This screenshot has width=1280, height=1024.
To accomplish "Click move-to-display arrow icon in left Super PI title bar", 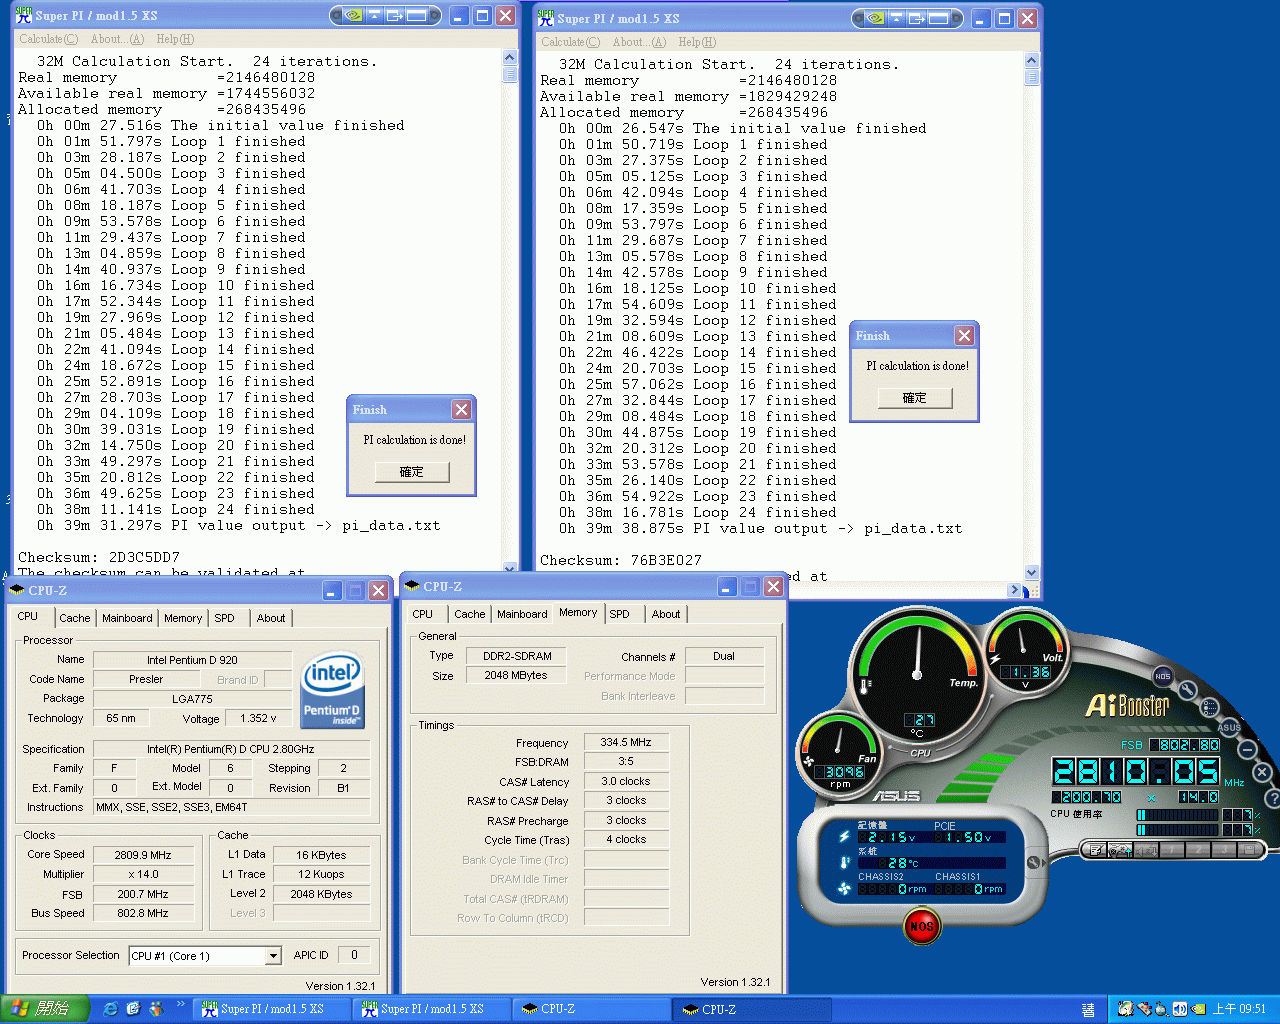I will 395,15.
